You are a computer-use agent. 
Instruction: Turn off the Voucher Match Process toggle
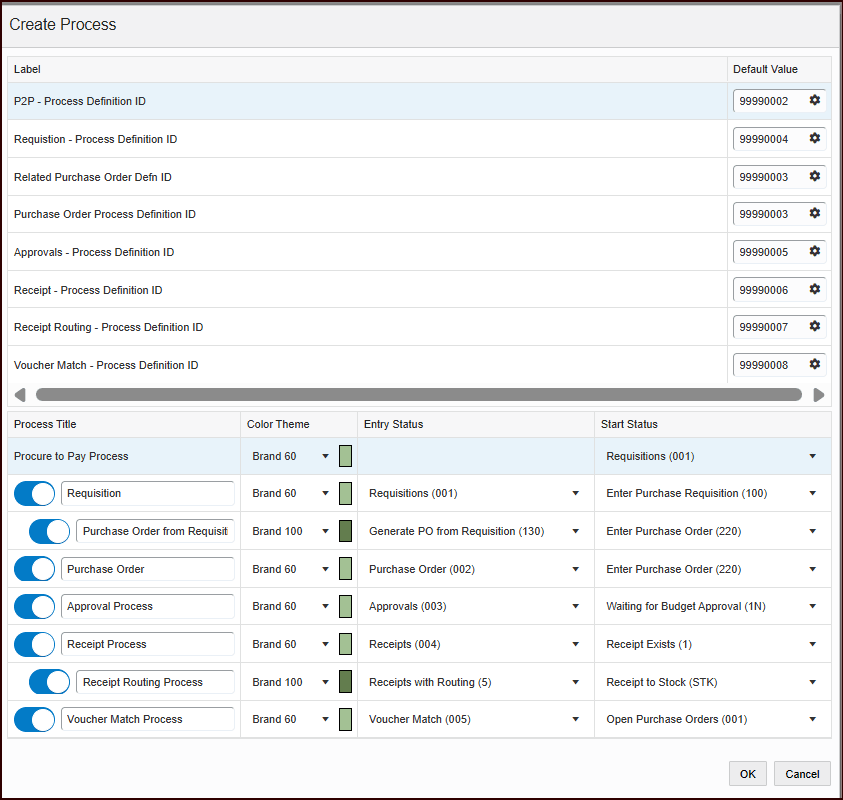click(34, 719)
